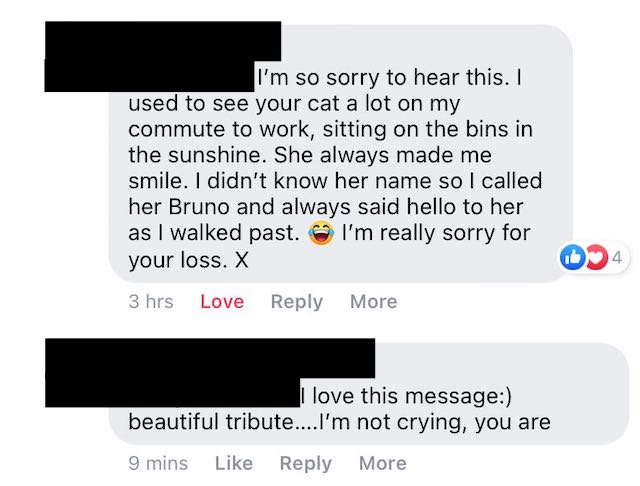Screen dimensions: 640x486
Task: Click the text 'I love this message:)'
Action: pyautogui.click(x=406, y=396)
